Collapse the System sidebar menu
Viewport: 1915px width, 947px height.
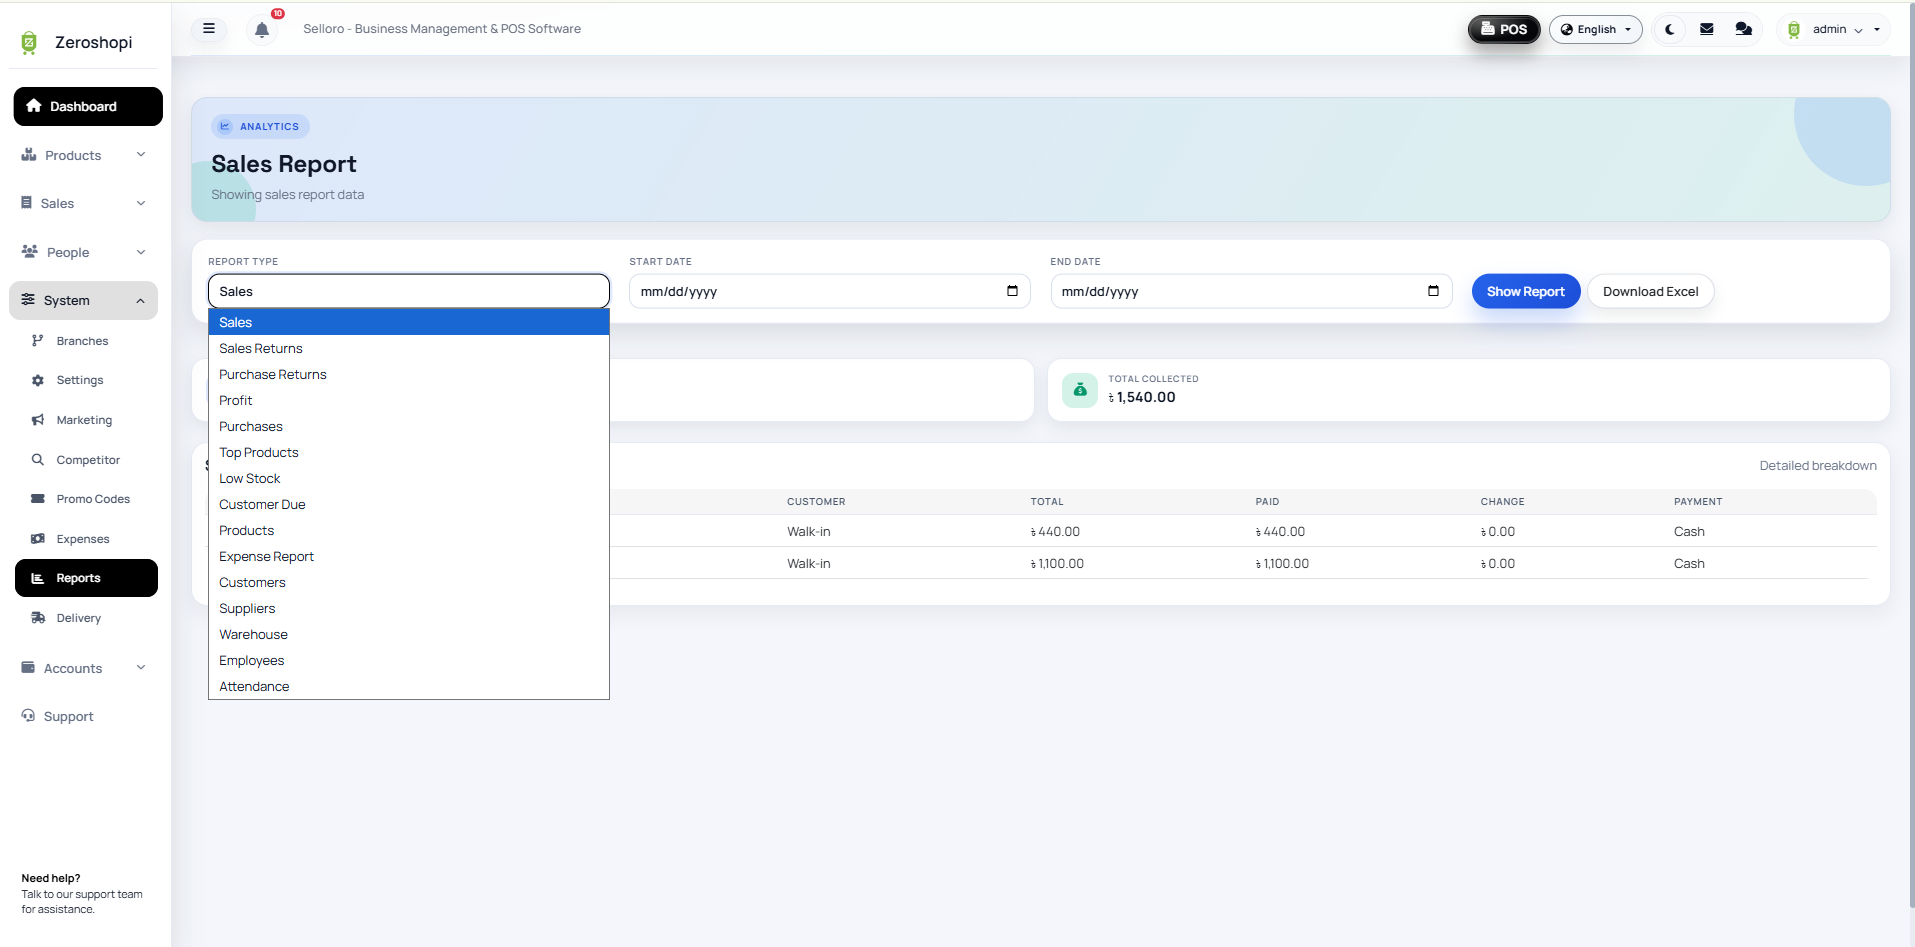click(84, 300)
